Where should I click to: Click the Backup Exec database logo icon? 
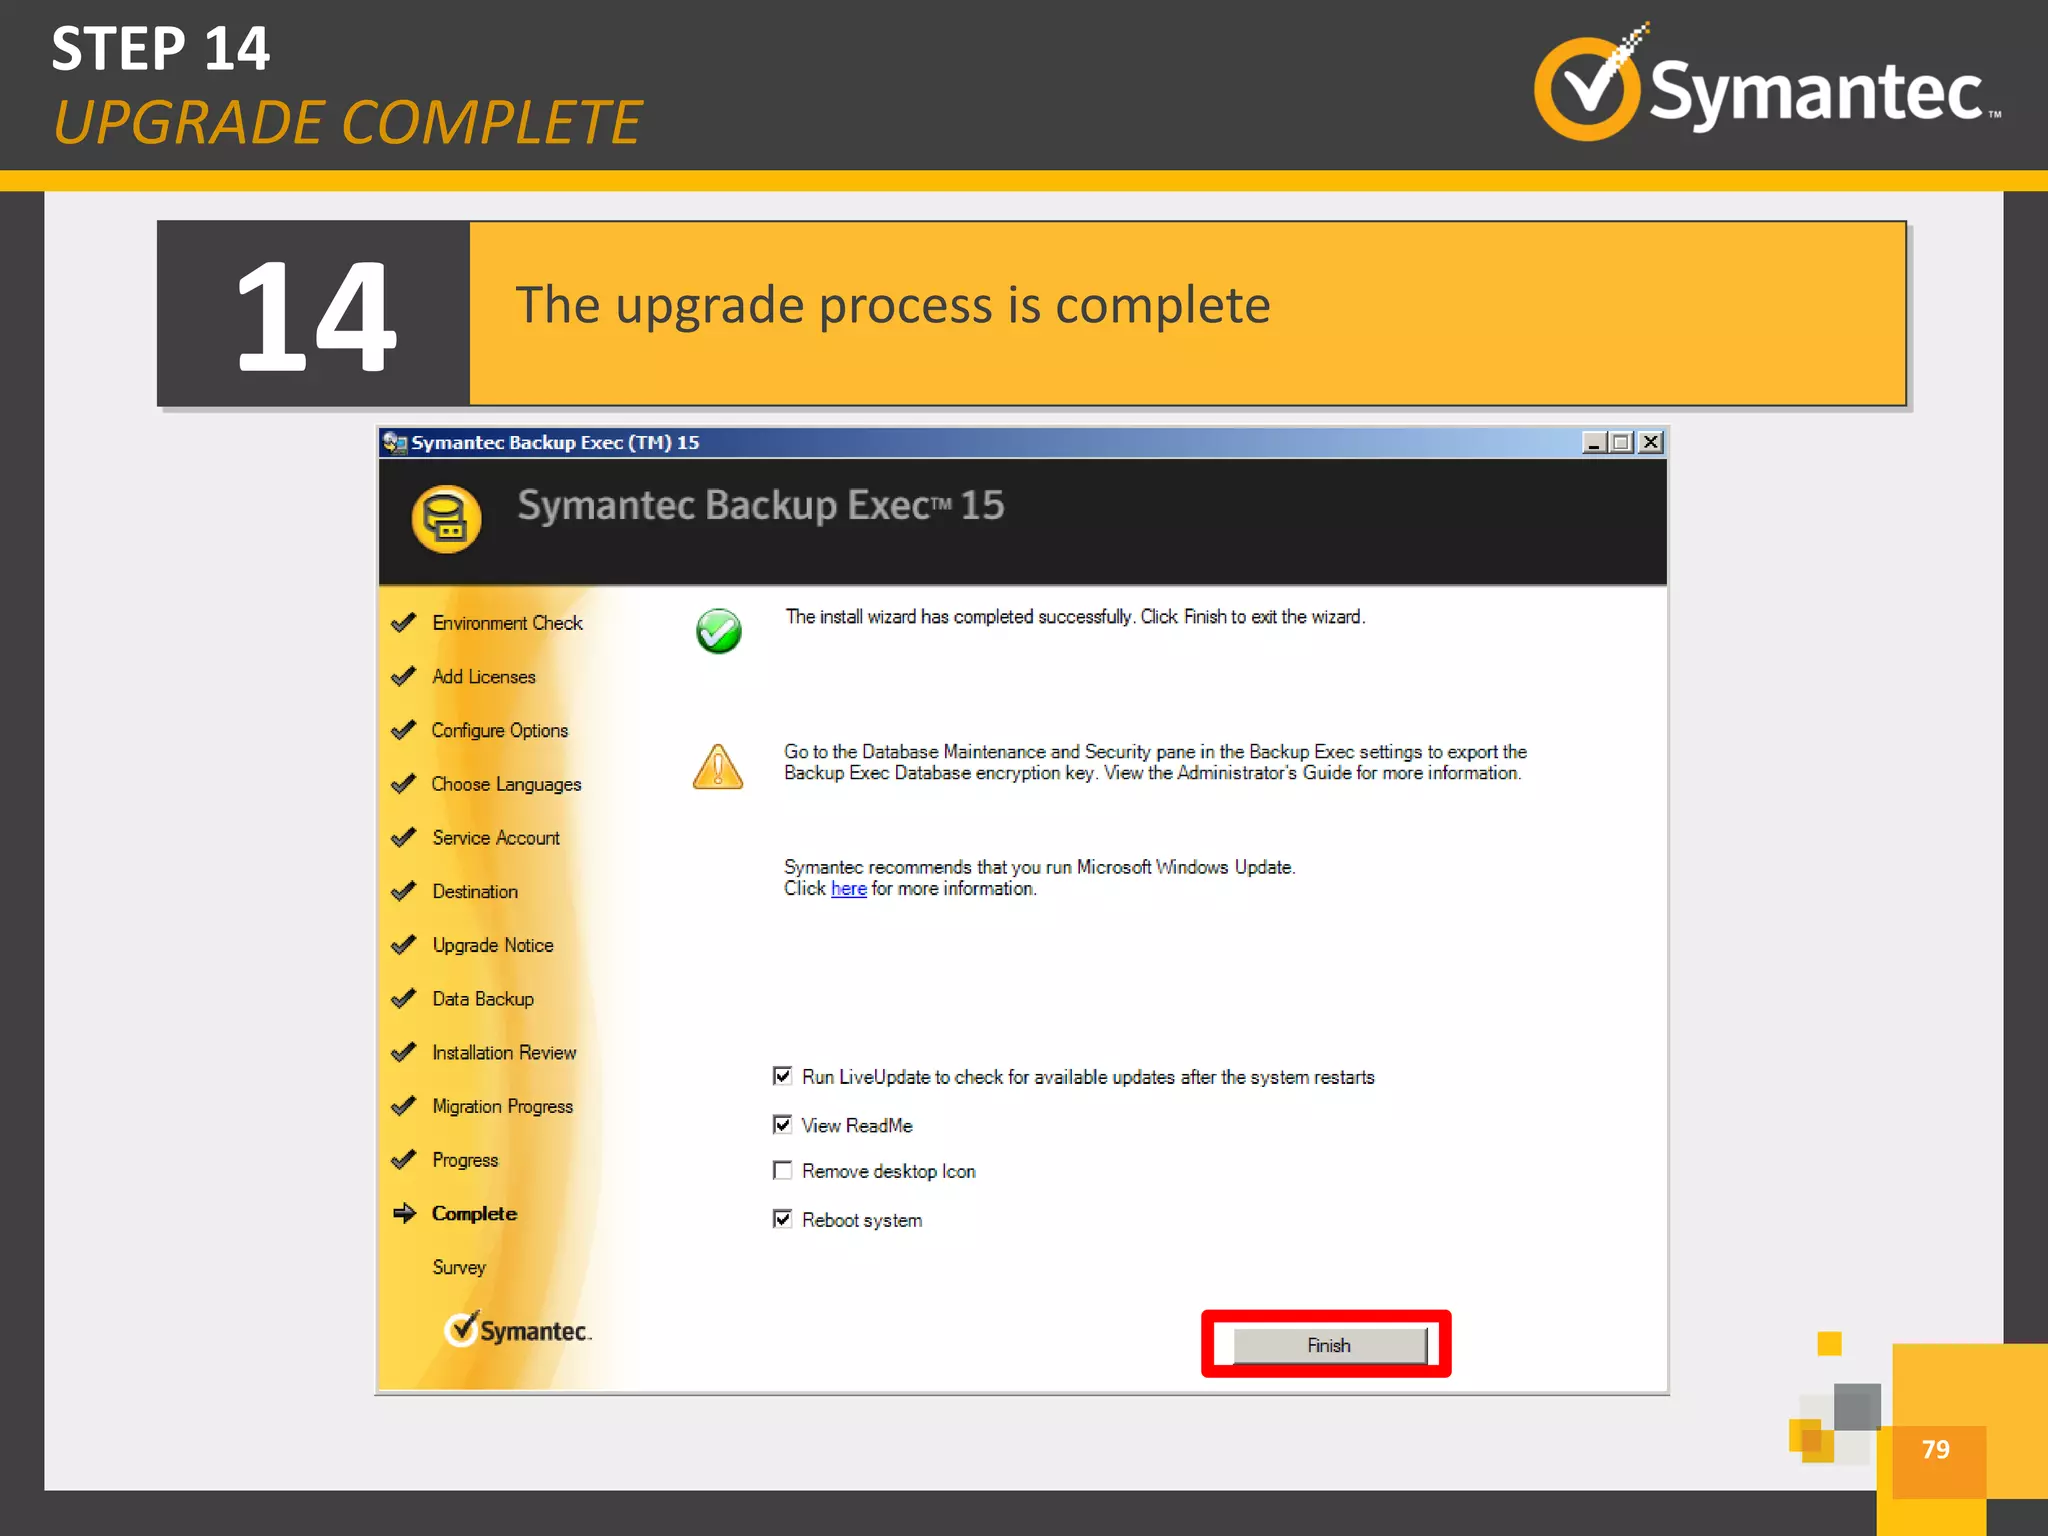tap(446, 519)
